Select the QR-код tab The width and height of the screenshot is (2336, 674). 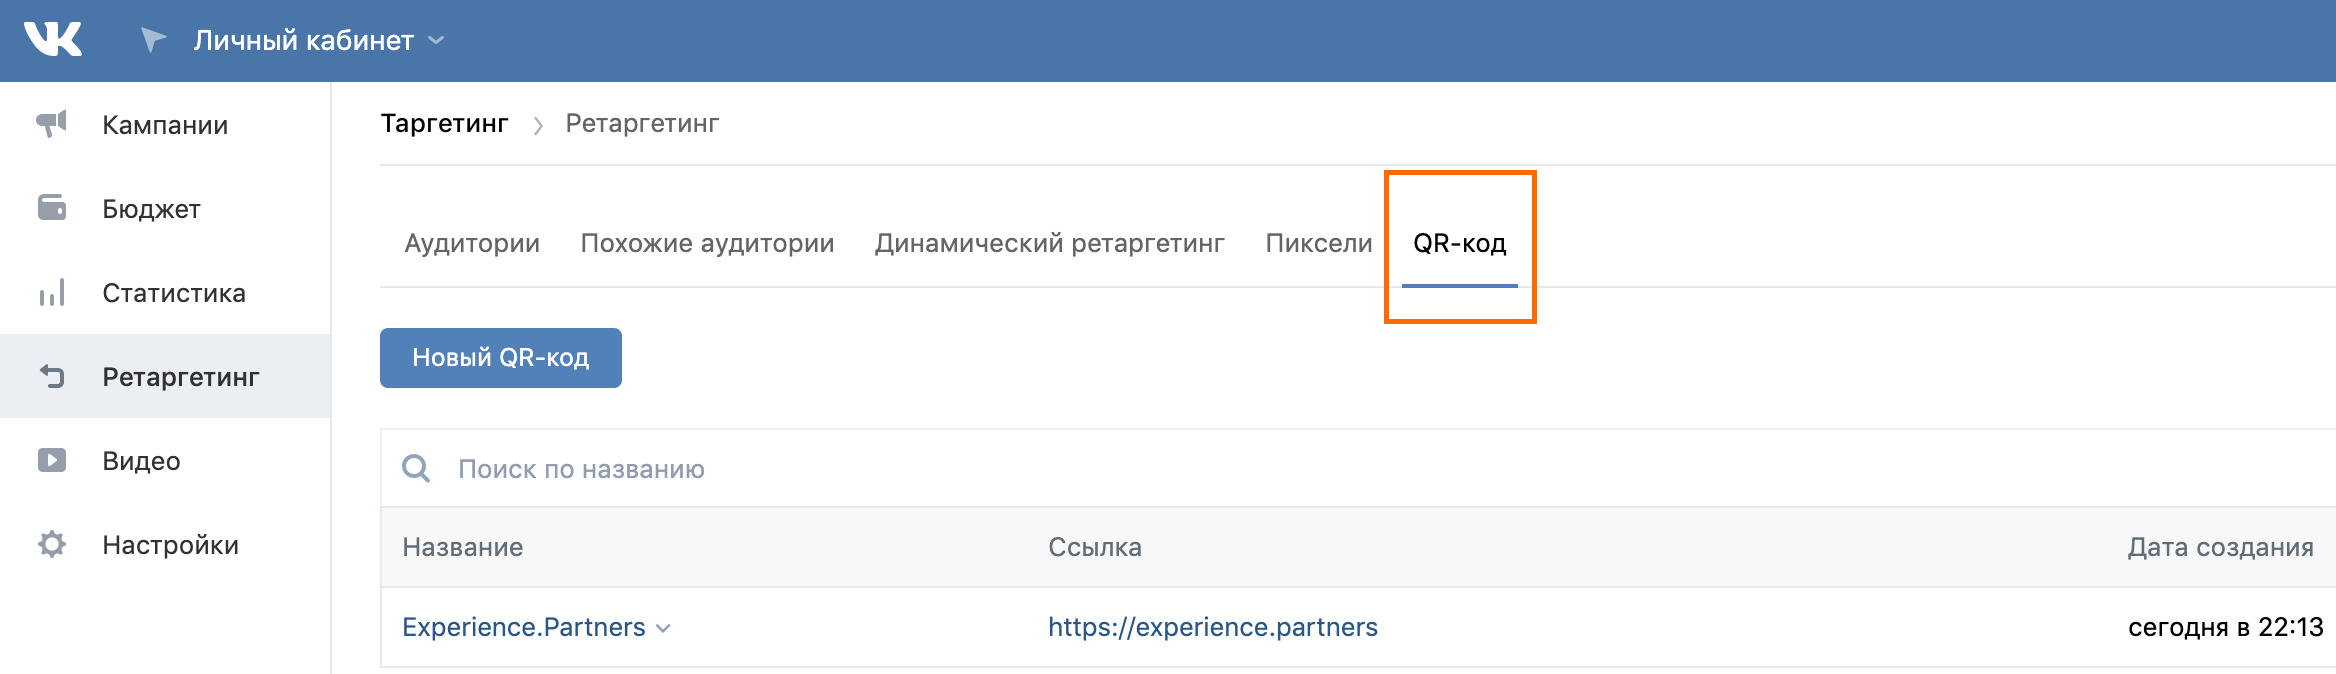[1459, 243]
